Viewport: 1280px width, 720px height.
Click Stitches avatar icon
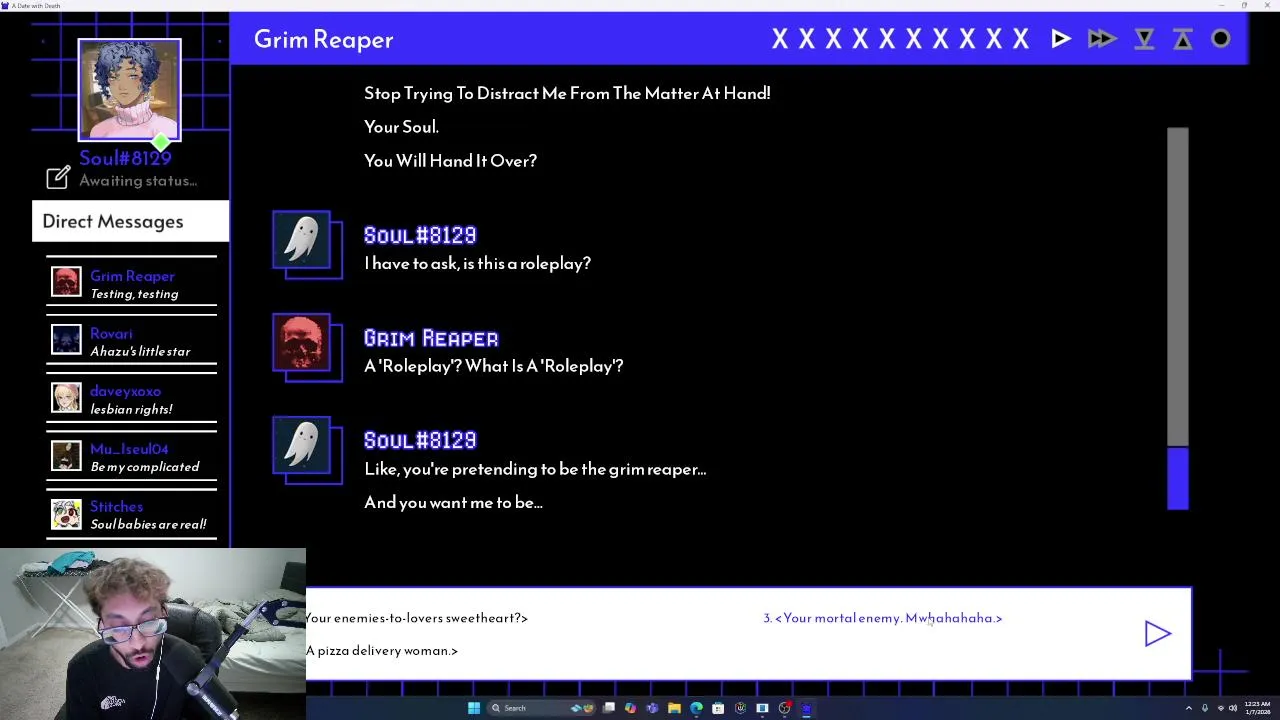(66, 514)
